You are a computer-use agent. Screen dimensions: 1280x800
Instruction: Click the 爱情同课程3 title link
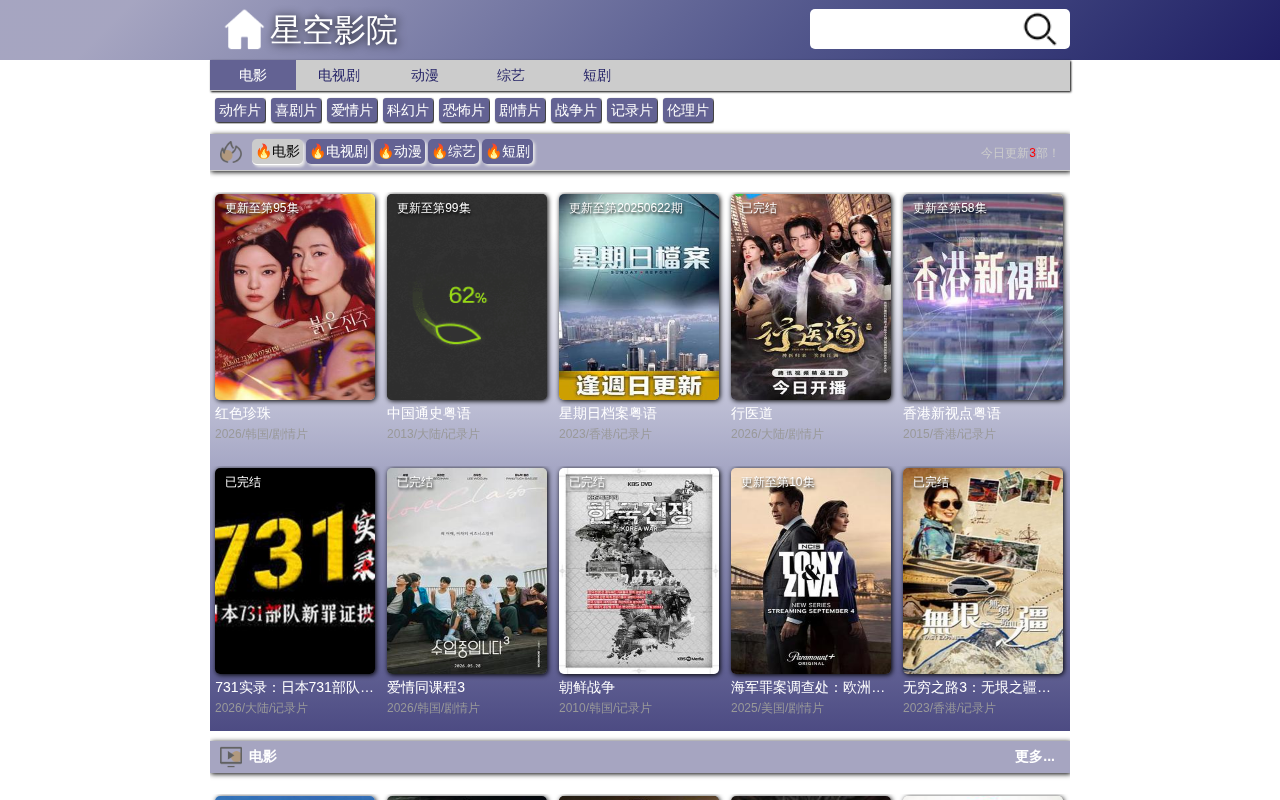click(426, 687)
